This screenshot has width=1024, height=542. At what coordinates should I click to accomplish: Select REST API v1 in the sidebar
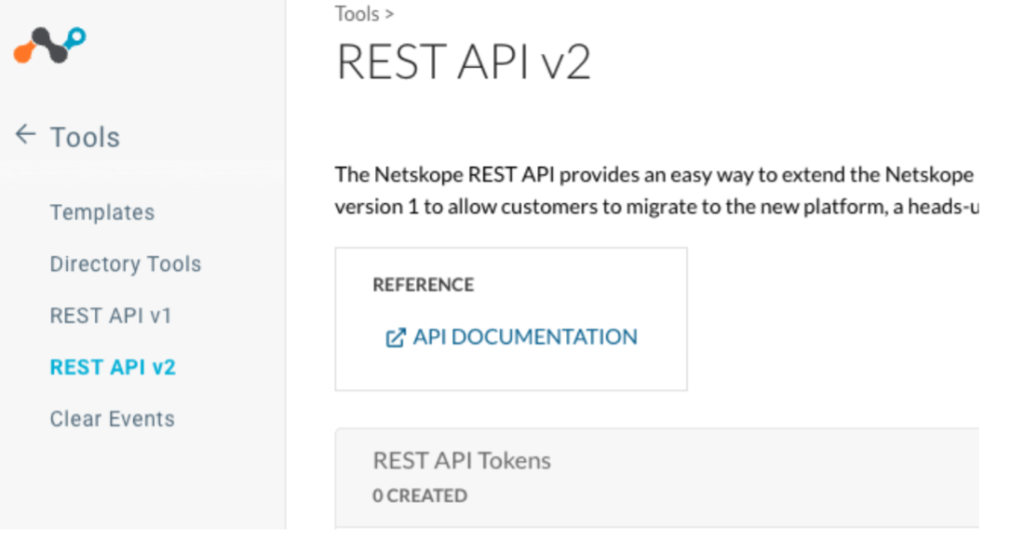coord(111,315)
